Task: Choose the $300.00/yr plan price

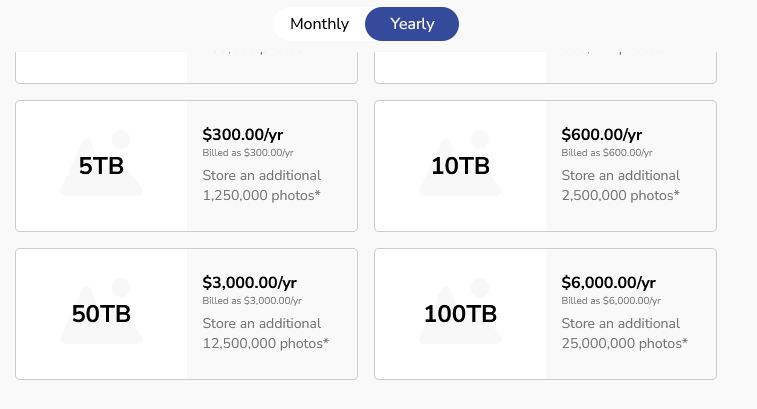Action: coord(243,134)
